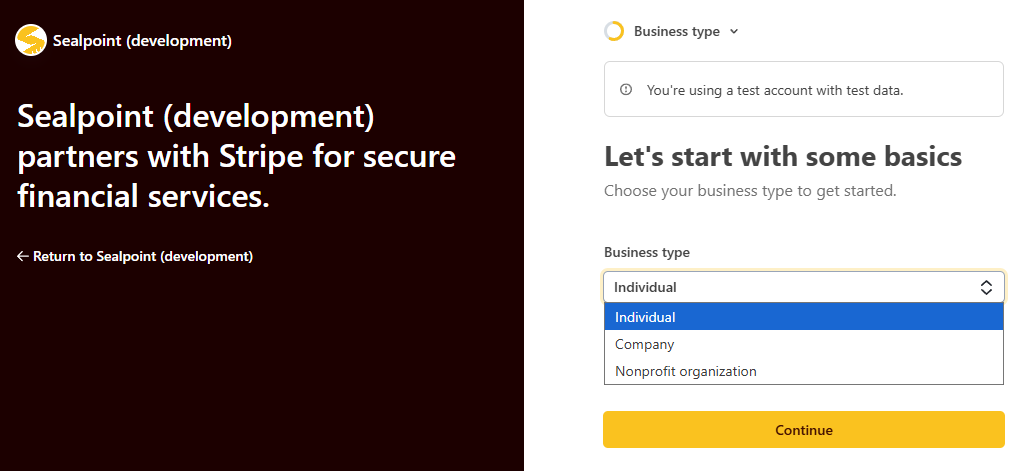Follow the Return to Sealpoint (development) link

(x=135, y=256)
